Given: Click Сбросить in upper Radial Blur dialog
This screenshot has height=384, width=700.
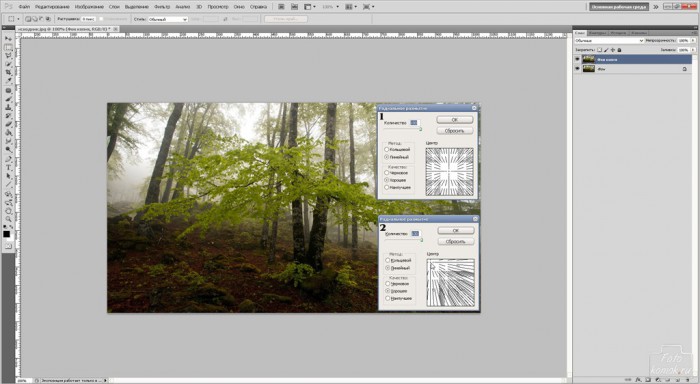Looking at the screenshot, I should pos(454,130).
